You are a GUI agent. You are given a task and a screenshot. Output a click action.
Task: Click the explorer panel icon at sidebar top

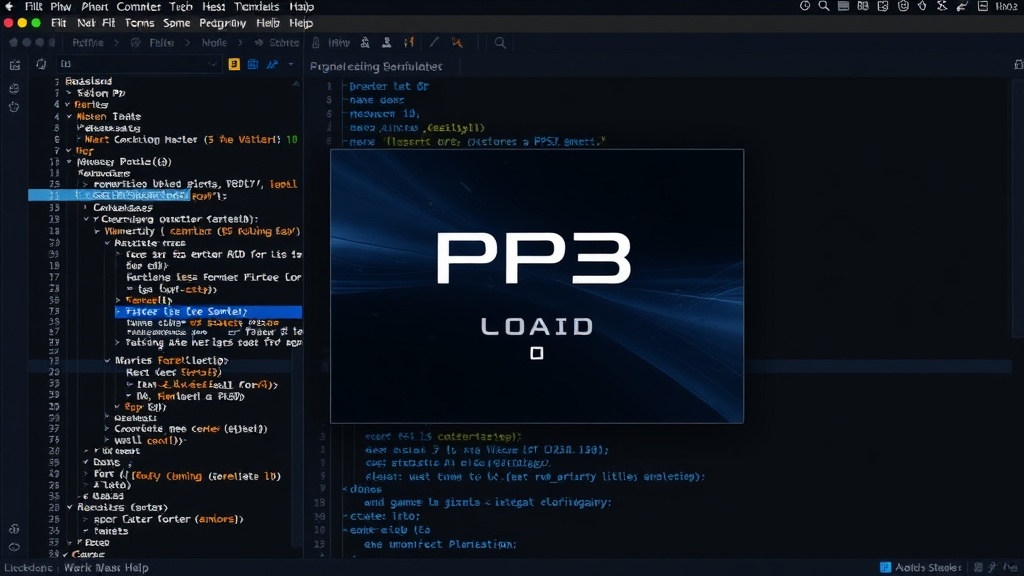pos(15,65)
